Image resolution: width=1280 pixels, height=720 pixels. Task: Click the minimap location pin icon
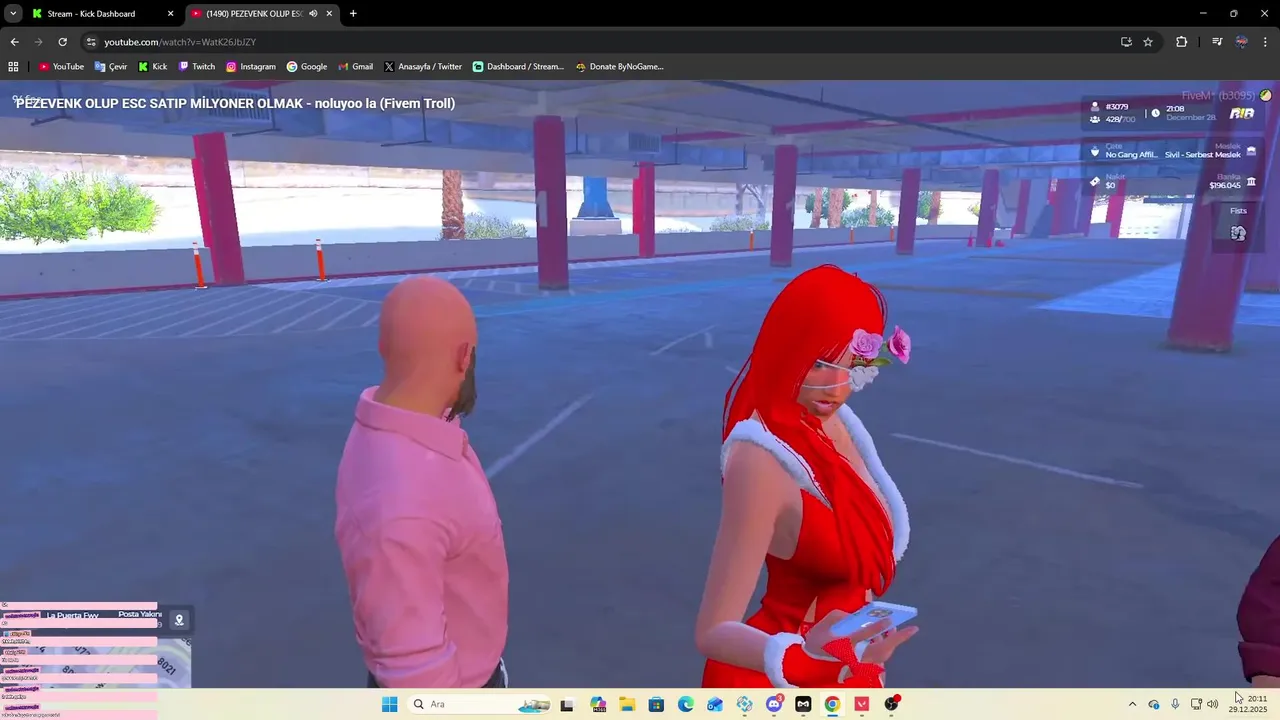[179, 620]
